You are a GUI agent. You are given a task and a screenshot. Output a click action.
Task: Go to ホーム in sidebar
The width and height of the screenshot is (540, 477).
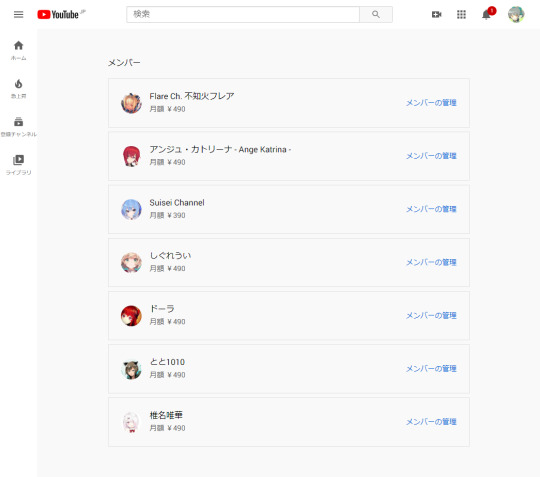click(19, 50)
